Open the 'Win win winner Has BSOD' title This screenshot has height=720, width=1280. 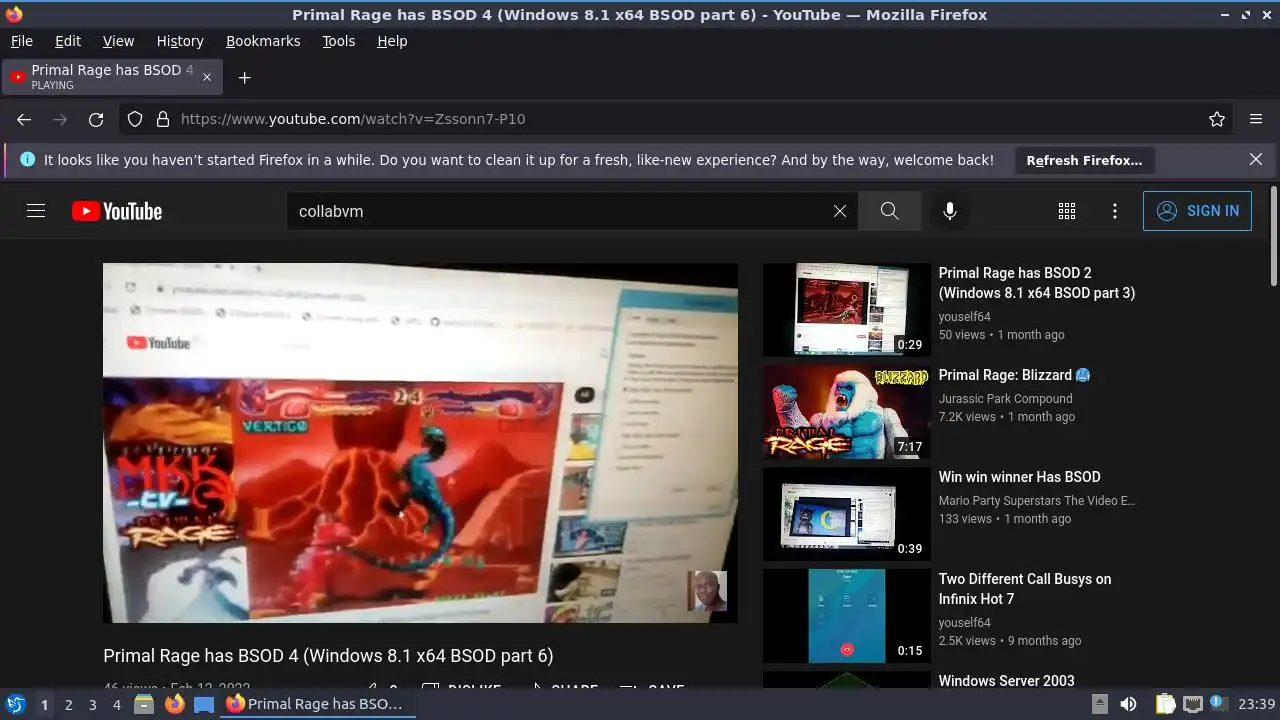click(x=1019, y=477)
